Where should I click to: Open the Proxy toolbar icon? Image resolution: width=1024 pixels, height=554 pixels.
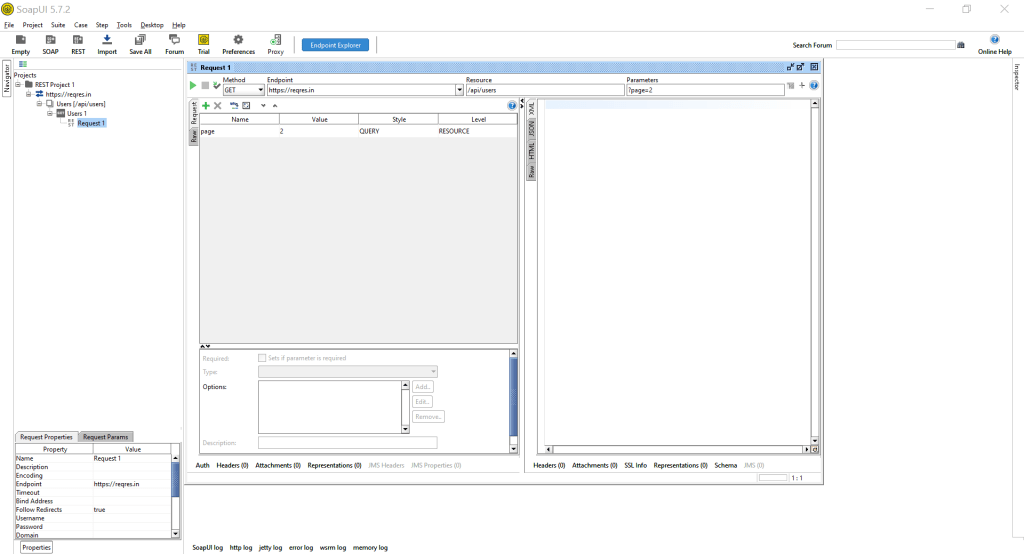275,44
